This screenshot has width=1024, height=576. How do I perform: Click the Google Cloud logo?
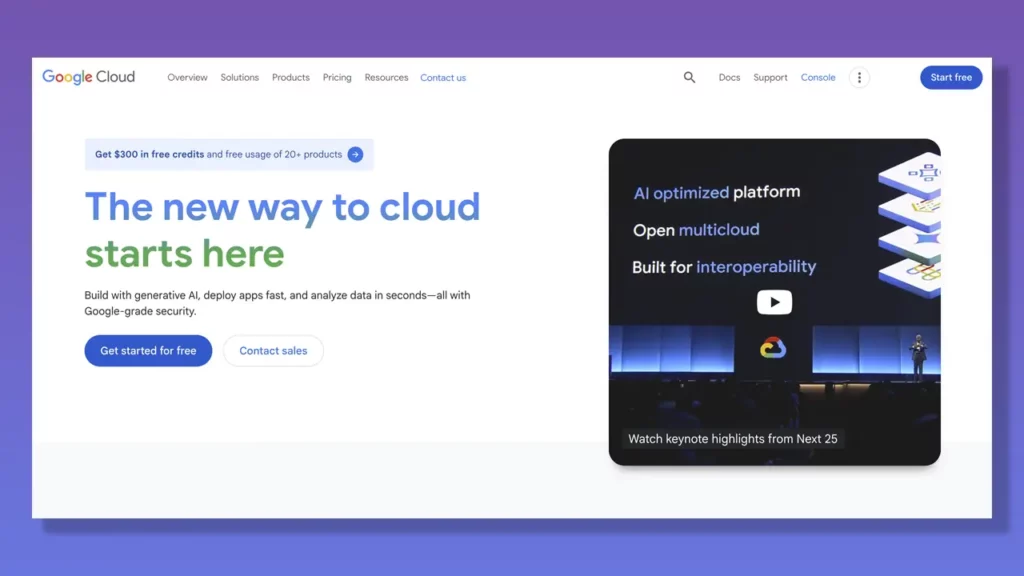click(x=88, y=76)
